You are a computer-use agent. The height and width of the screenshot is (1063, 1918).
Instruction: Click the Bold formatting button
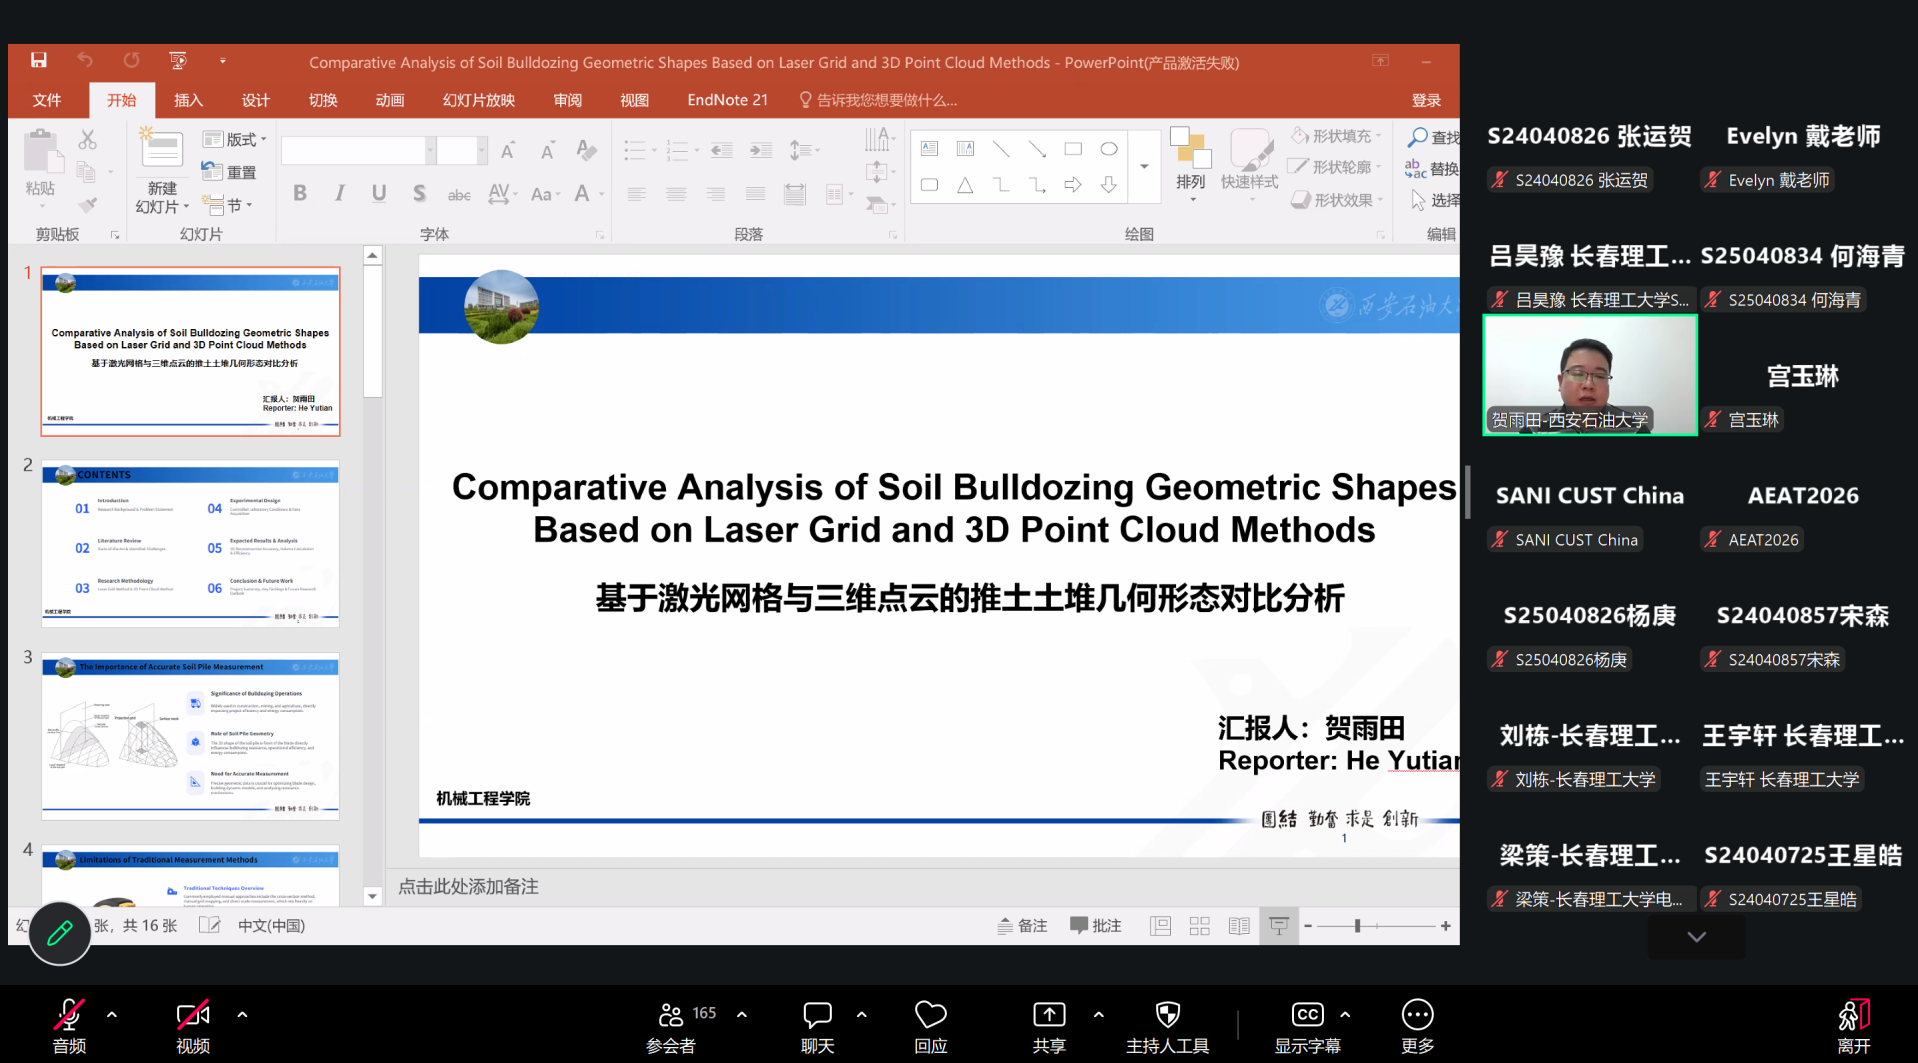(299, 193)
